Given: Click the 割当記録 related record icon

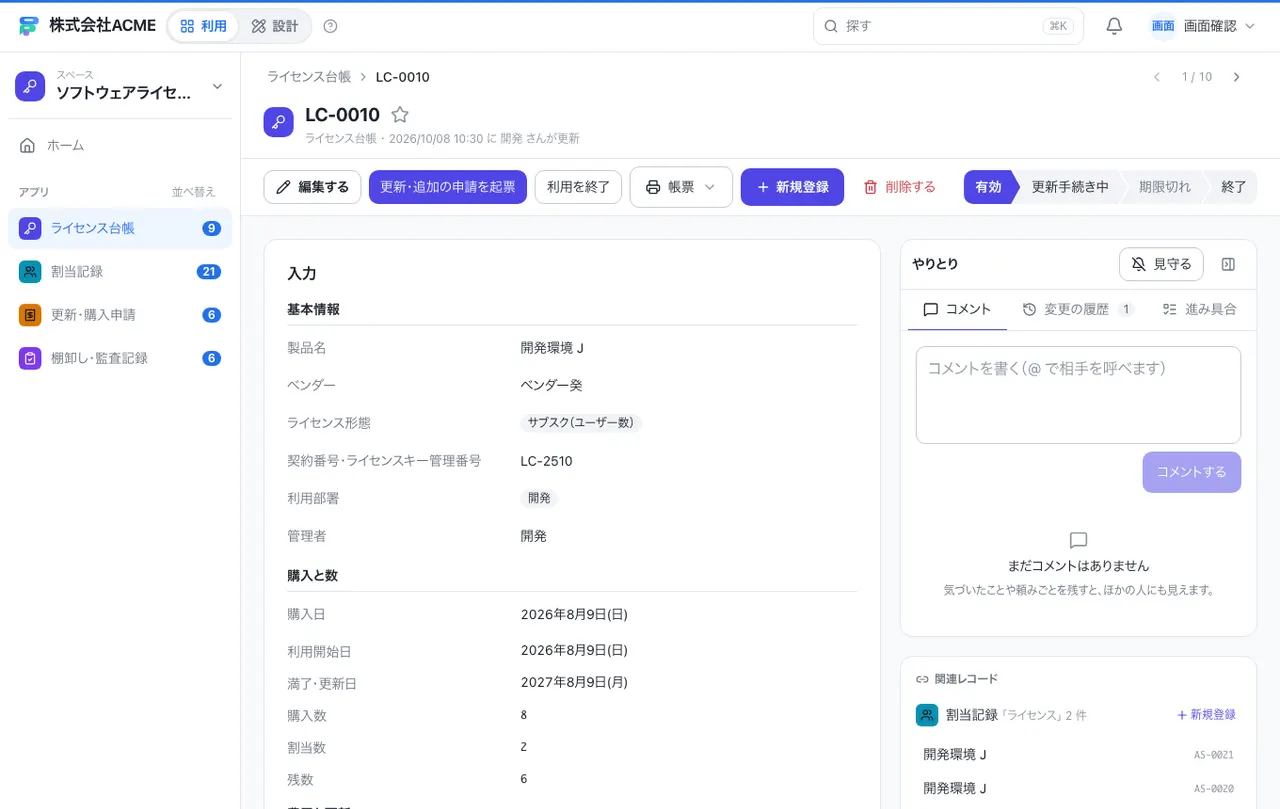Looking at the screenshot, I should coord(926,715).
